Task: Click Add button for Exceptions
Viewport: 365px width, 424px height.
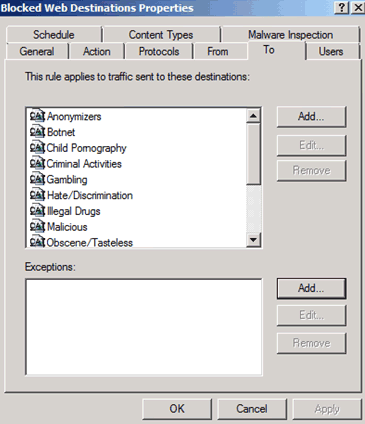Action: (311, 289)
